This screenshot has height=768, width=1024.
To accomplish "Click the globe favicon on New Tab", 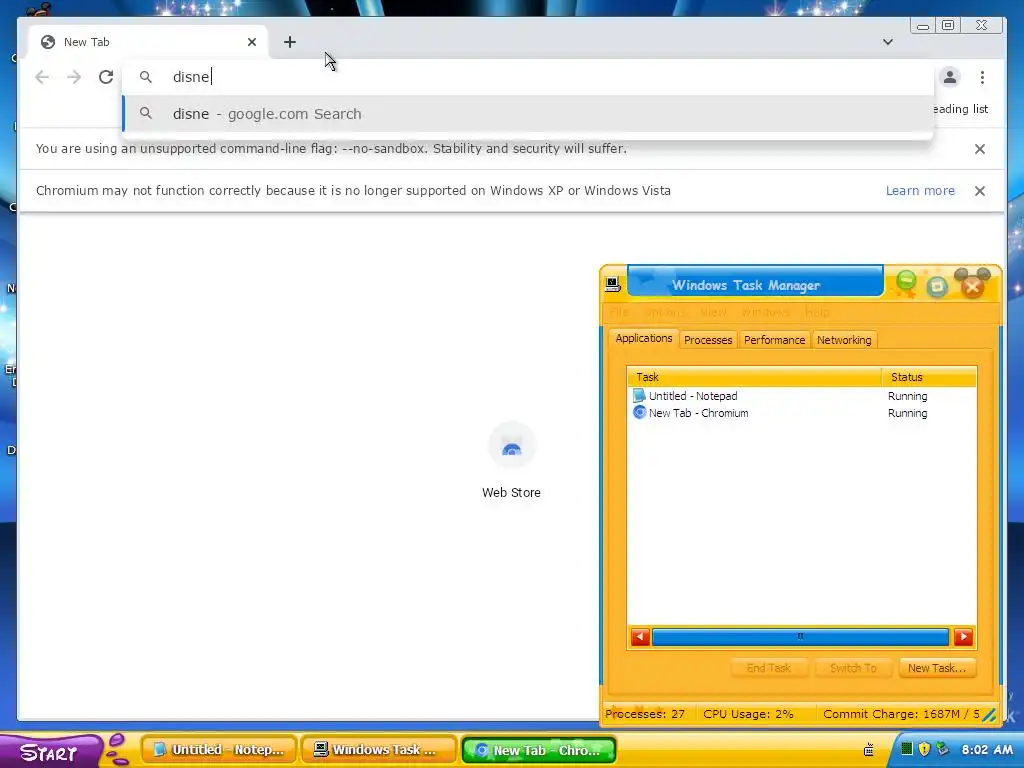I will (48, 42).
